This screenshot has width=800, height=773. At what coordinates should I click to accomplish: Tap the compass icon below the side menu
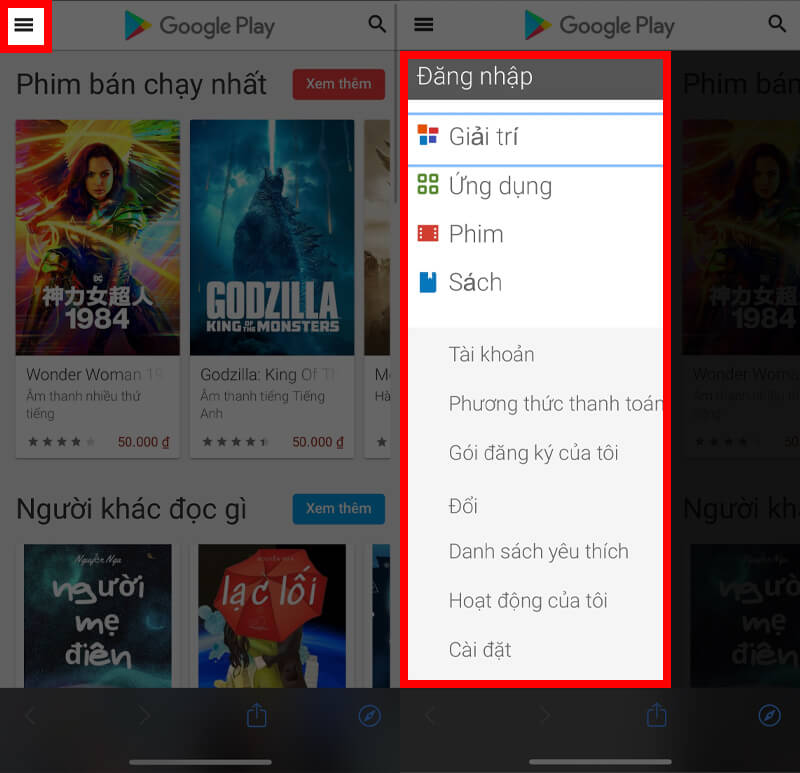(769, 715)
